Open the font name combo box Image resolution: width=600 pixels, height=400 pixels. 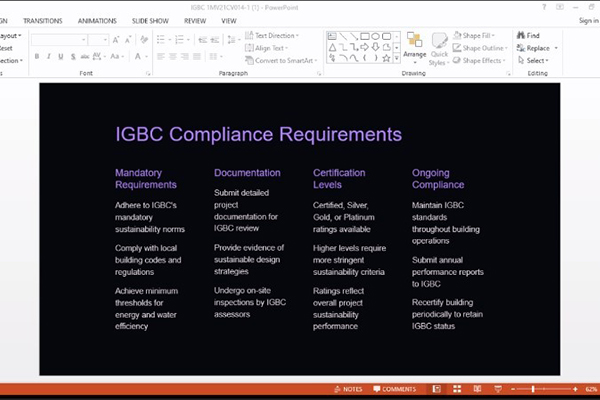pos(59,40)
